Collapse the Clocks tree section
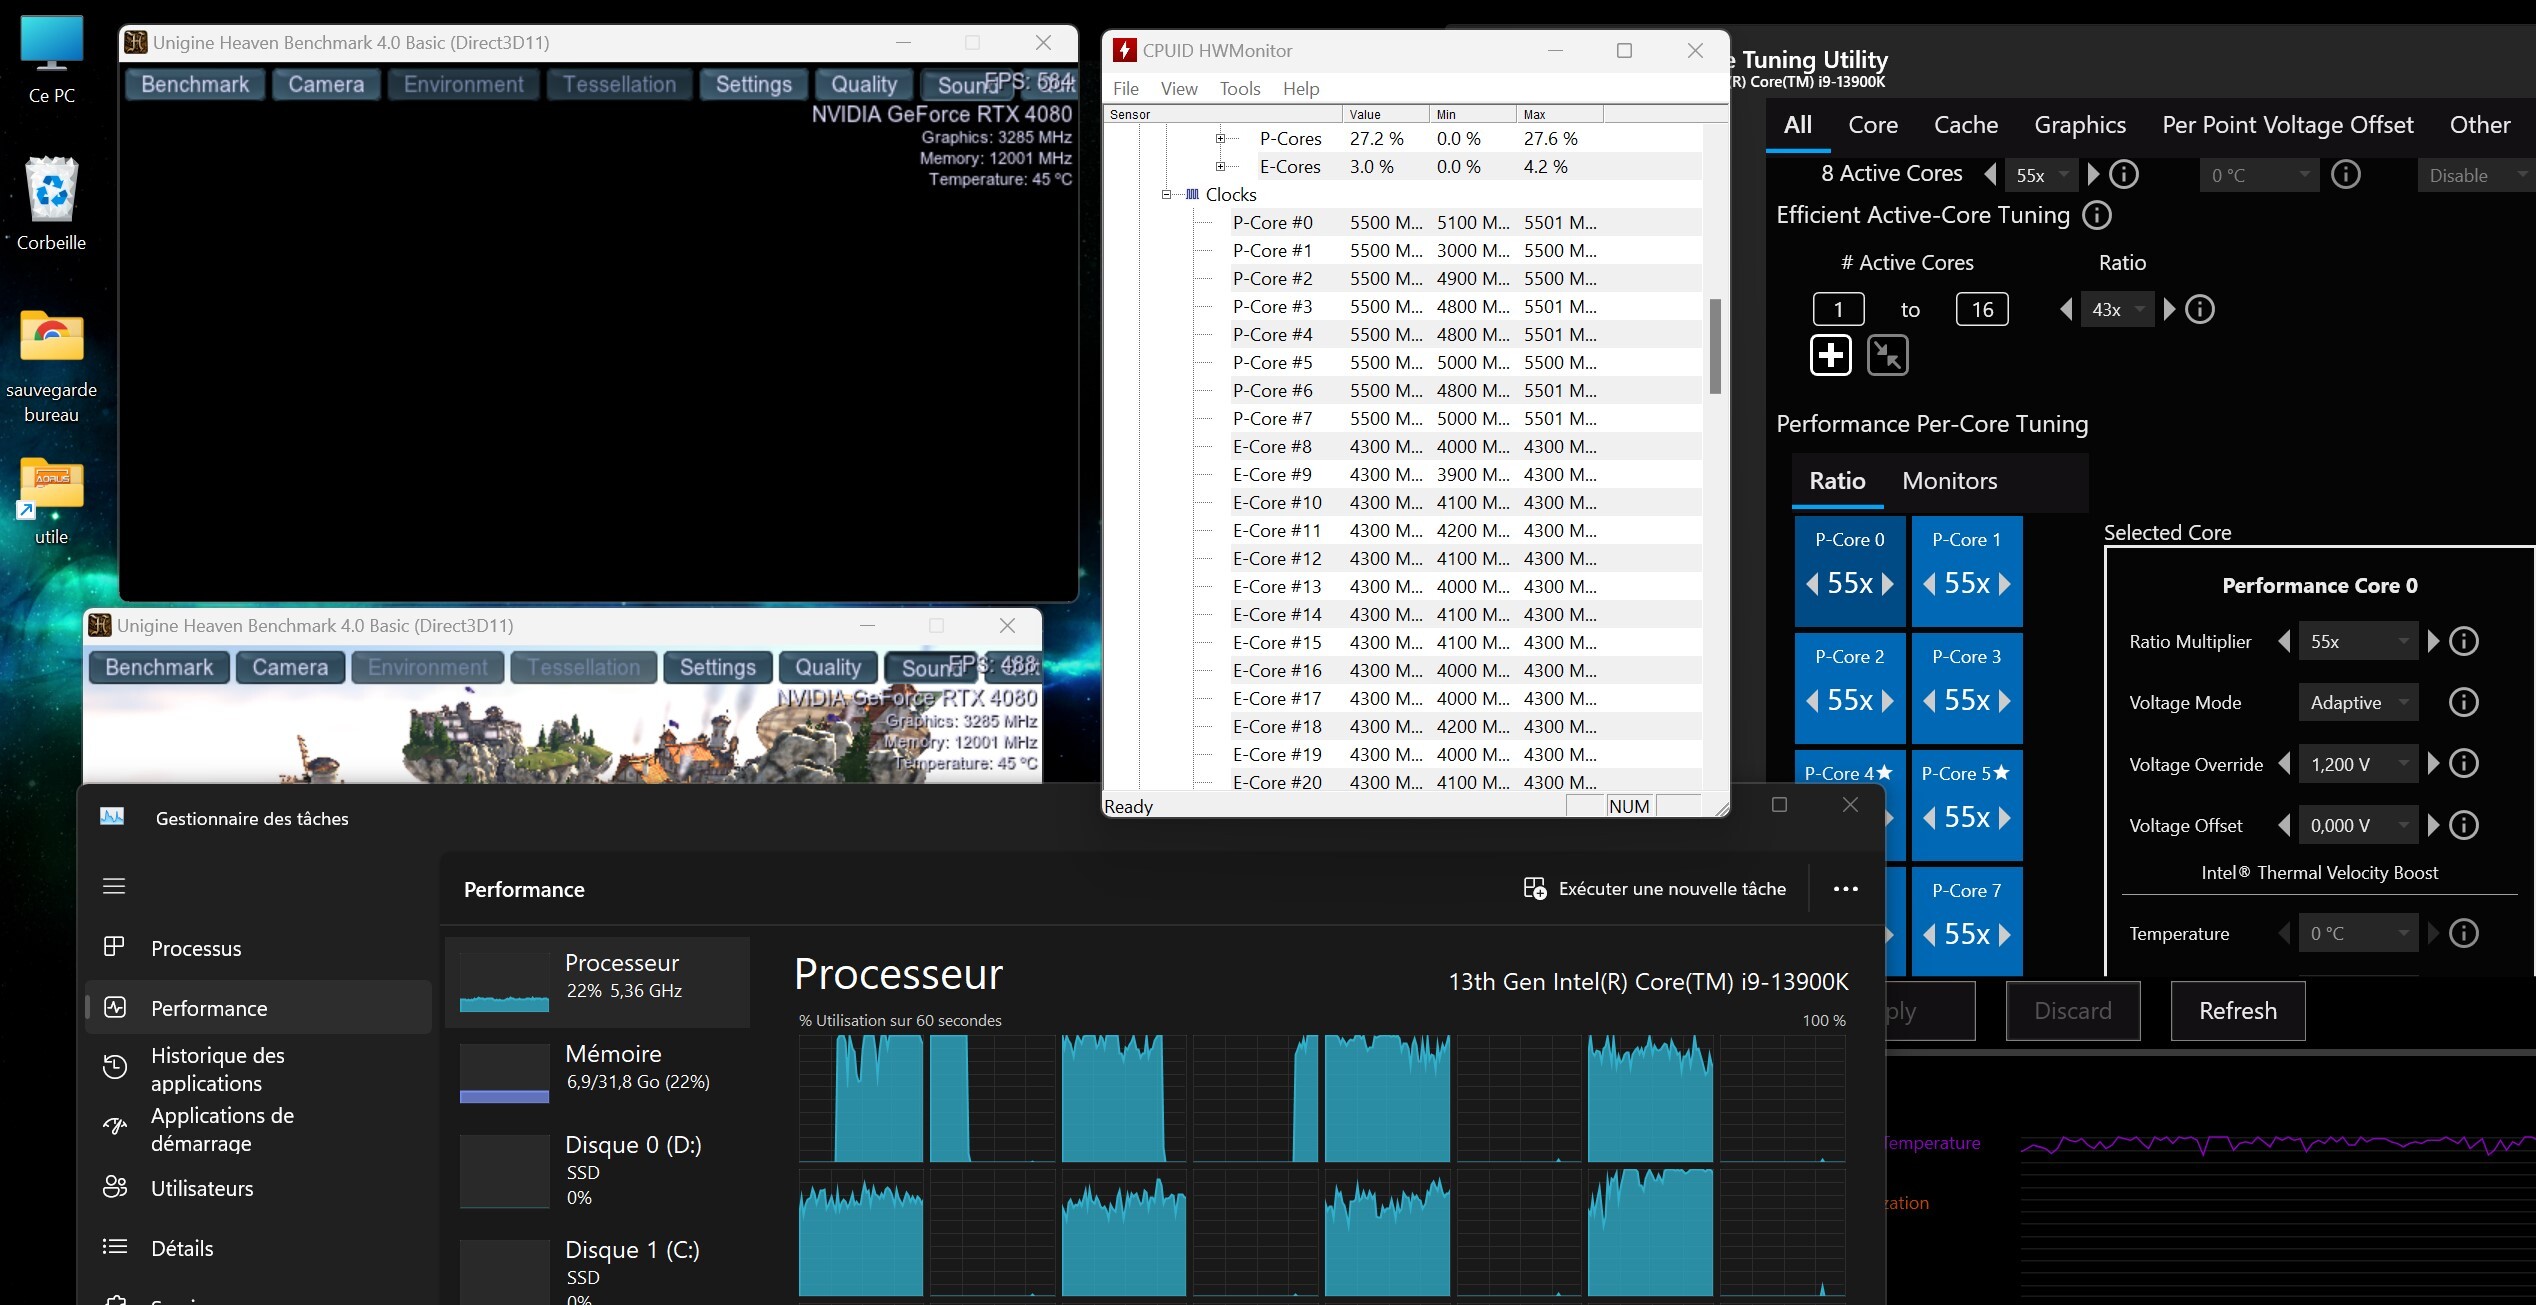 tap(1166, 195)
